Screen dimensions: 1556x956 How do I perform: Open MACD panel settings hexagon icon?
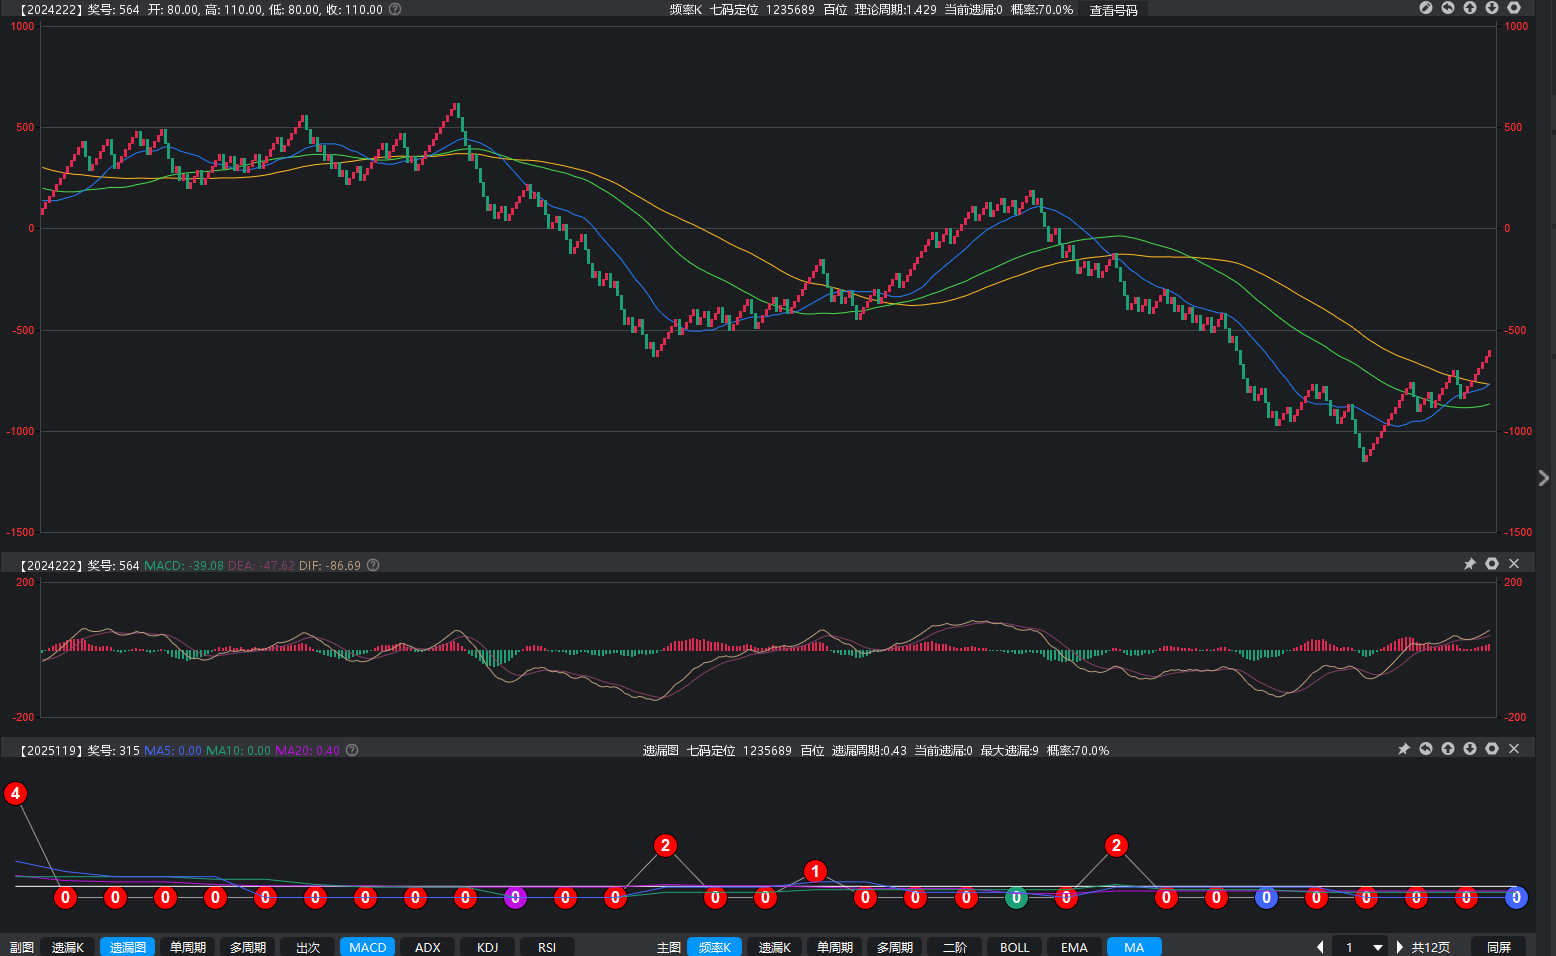pyautogui.click(x=1492, y=564)
